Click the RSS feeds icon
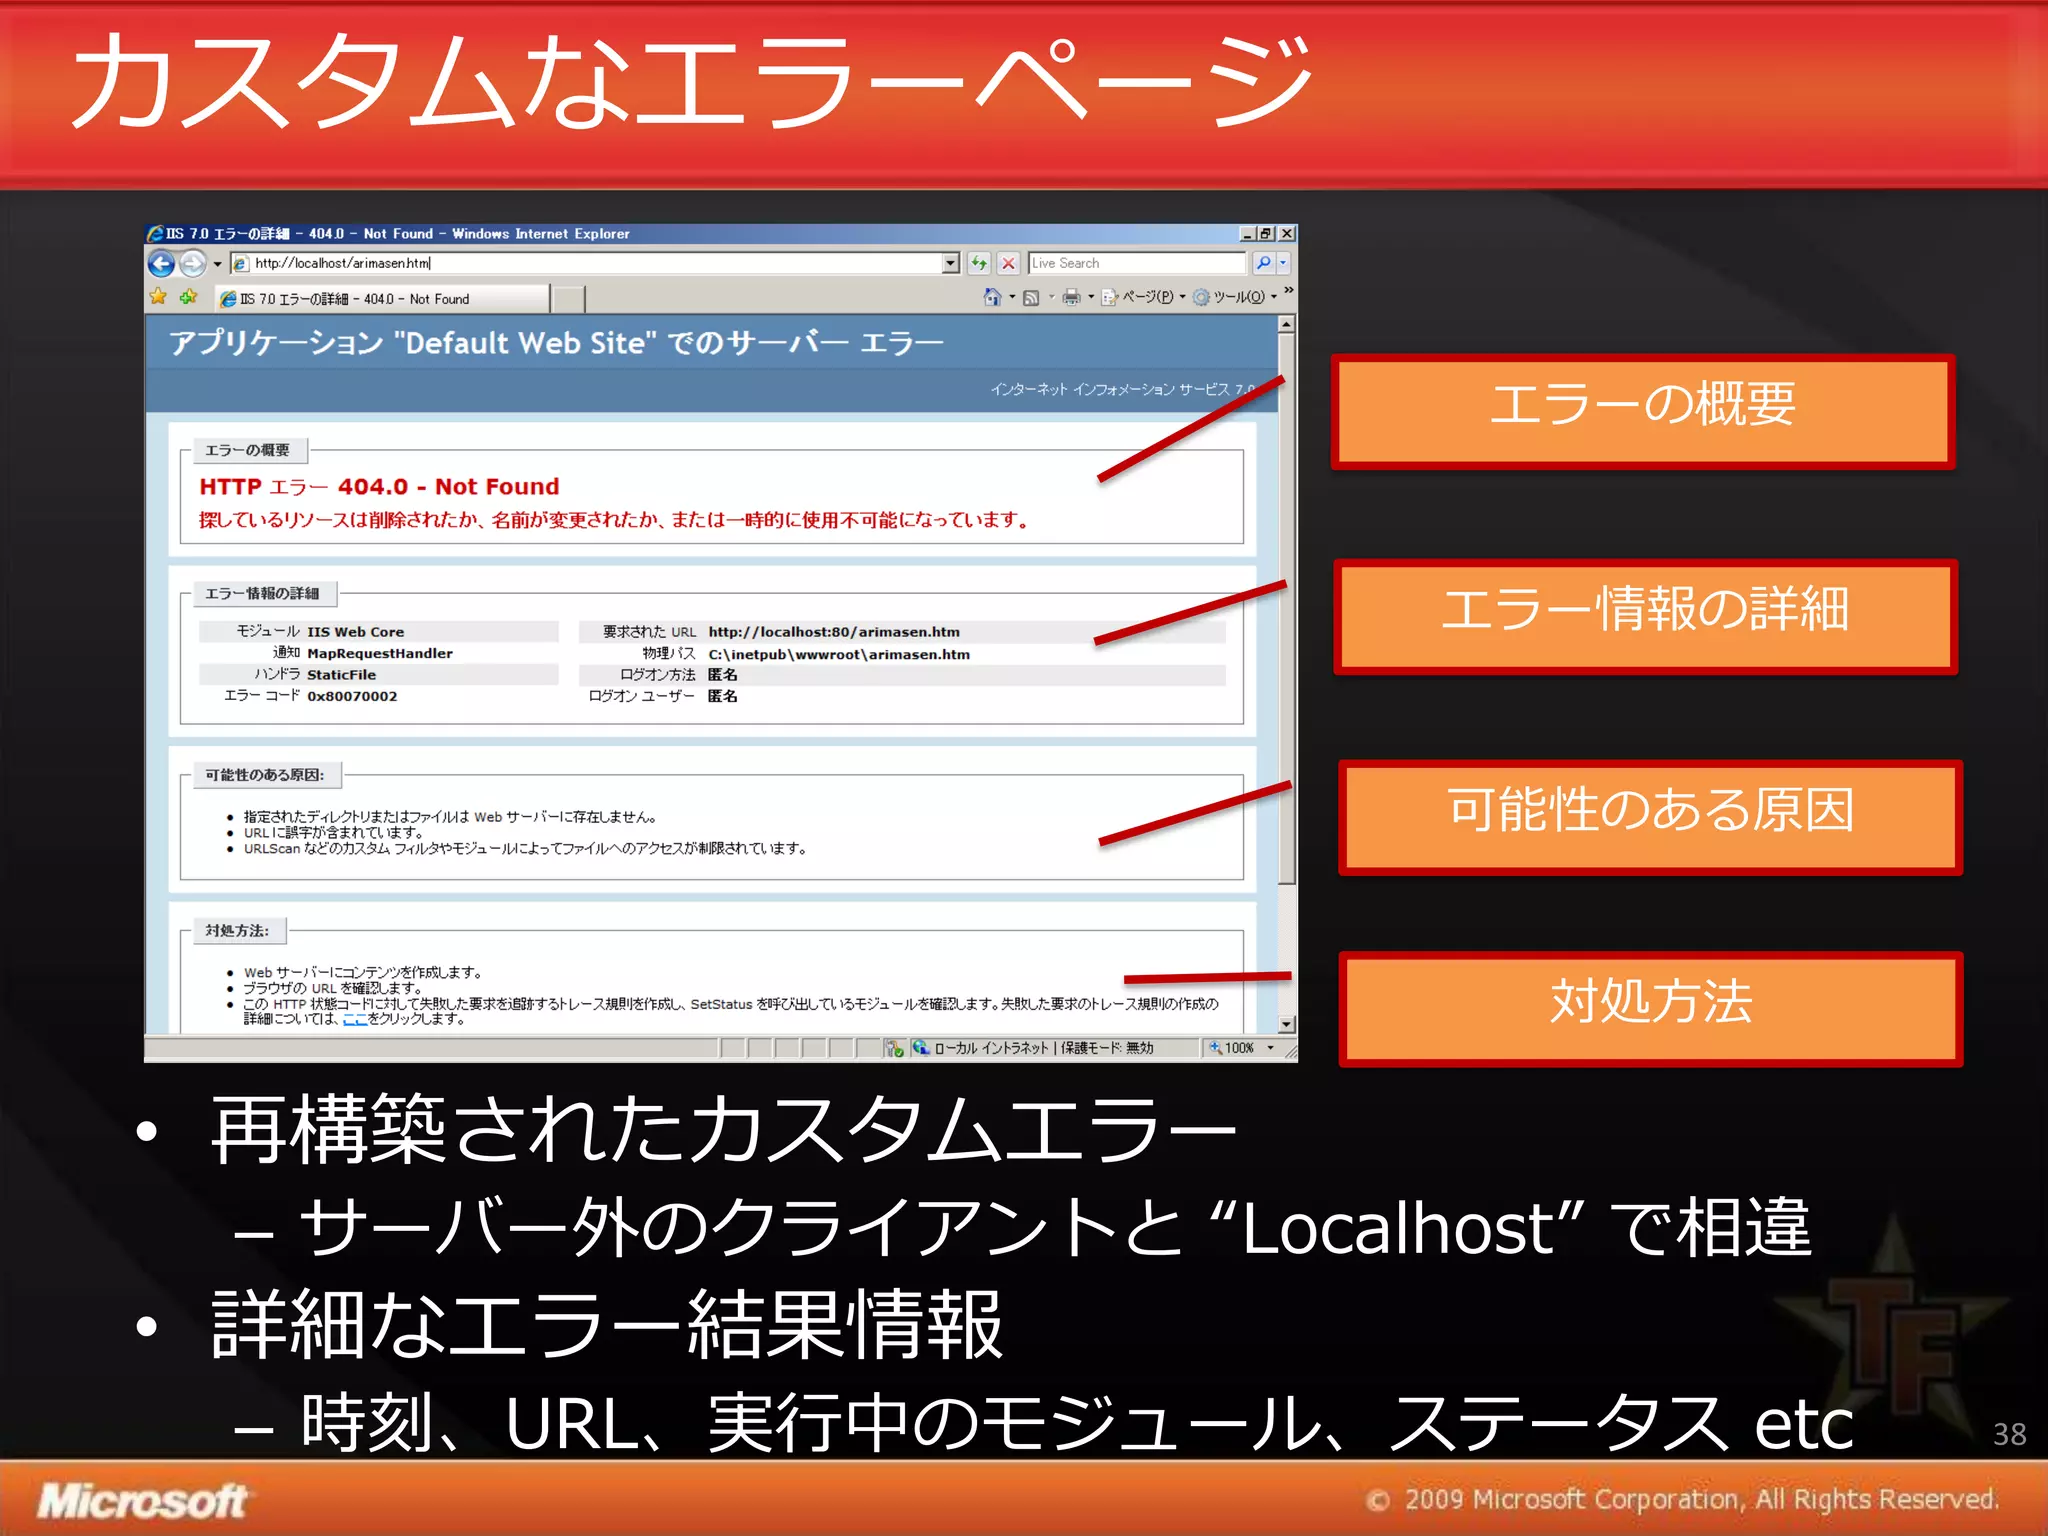The image size is (2048, 1536). (1032, 298)
